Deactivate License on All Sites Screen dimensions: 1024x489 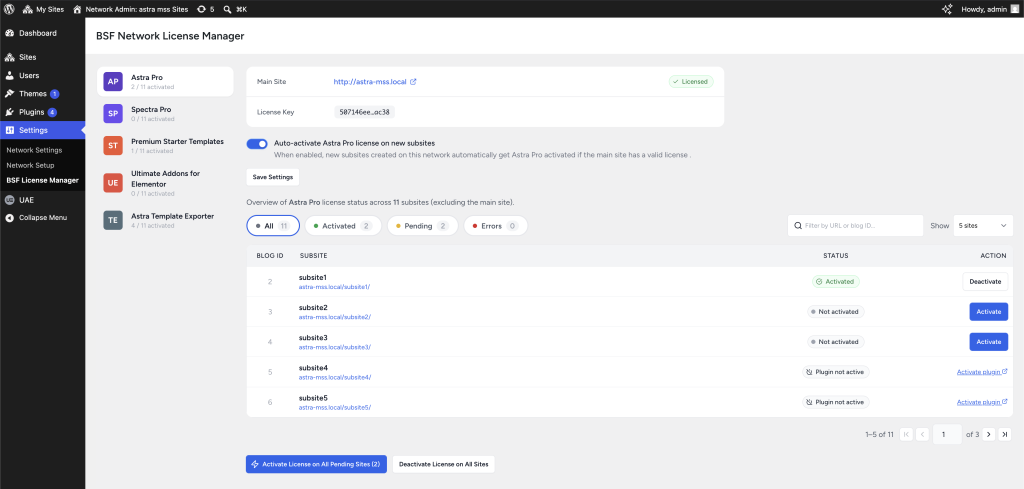pyautogui.click(x=444, y=464)
